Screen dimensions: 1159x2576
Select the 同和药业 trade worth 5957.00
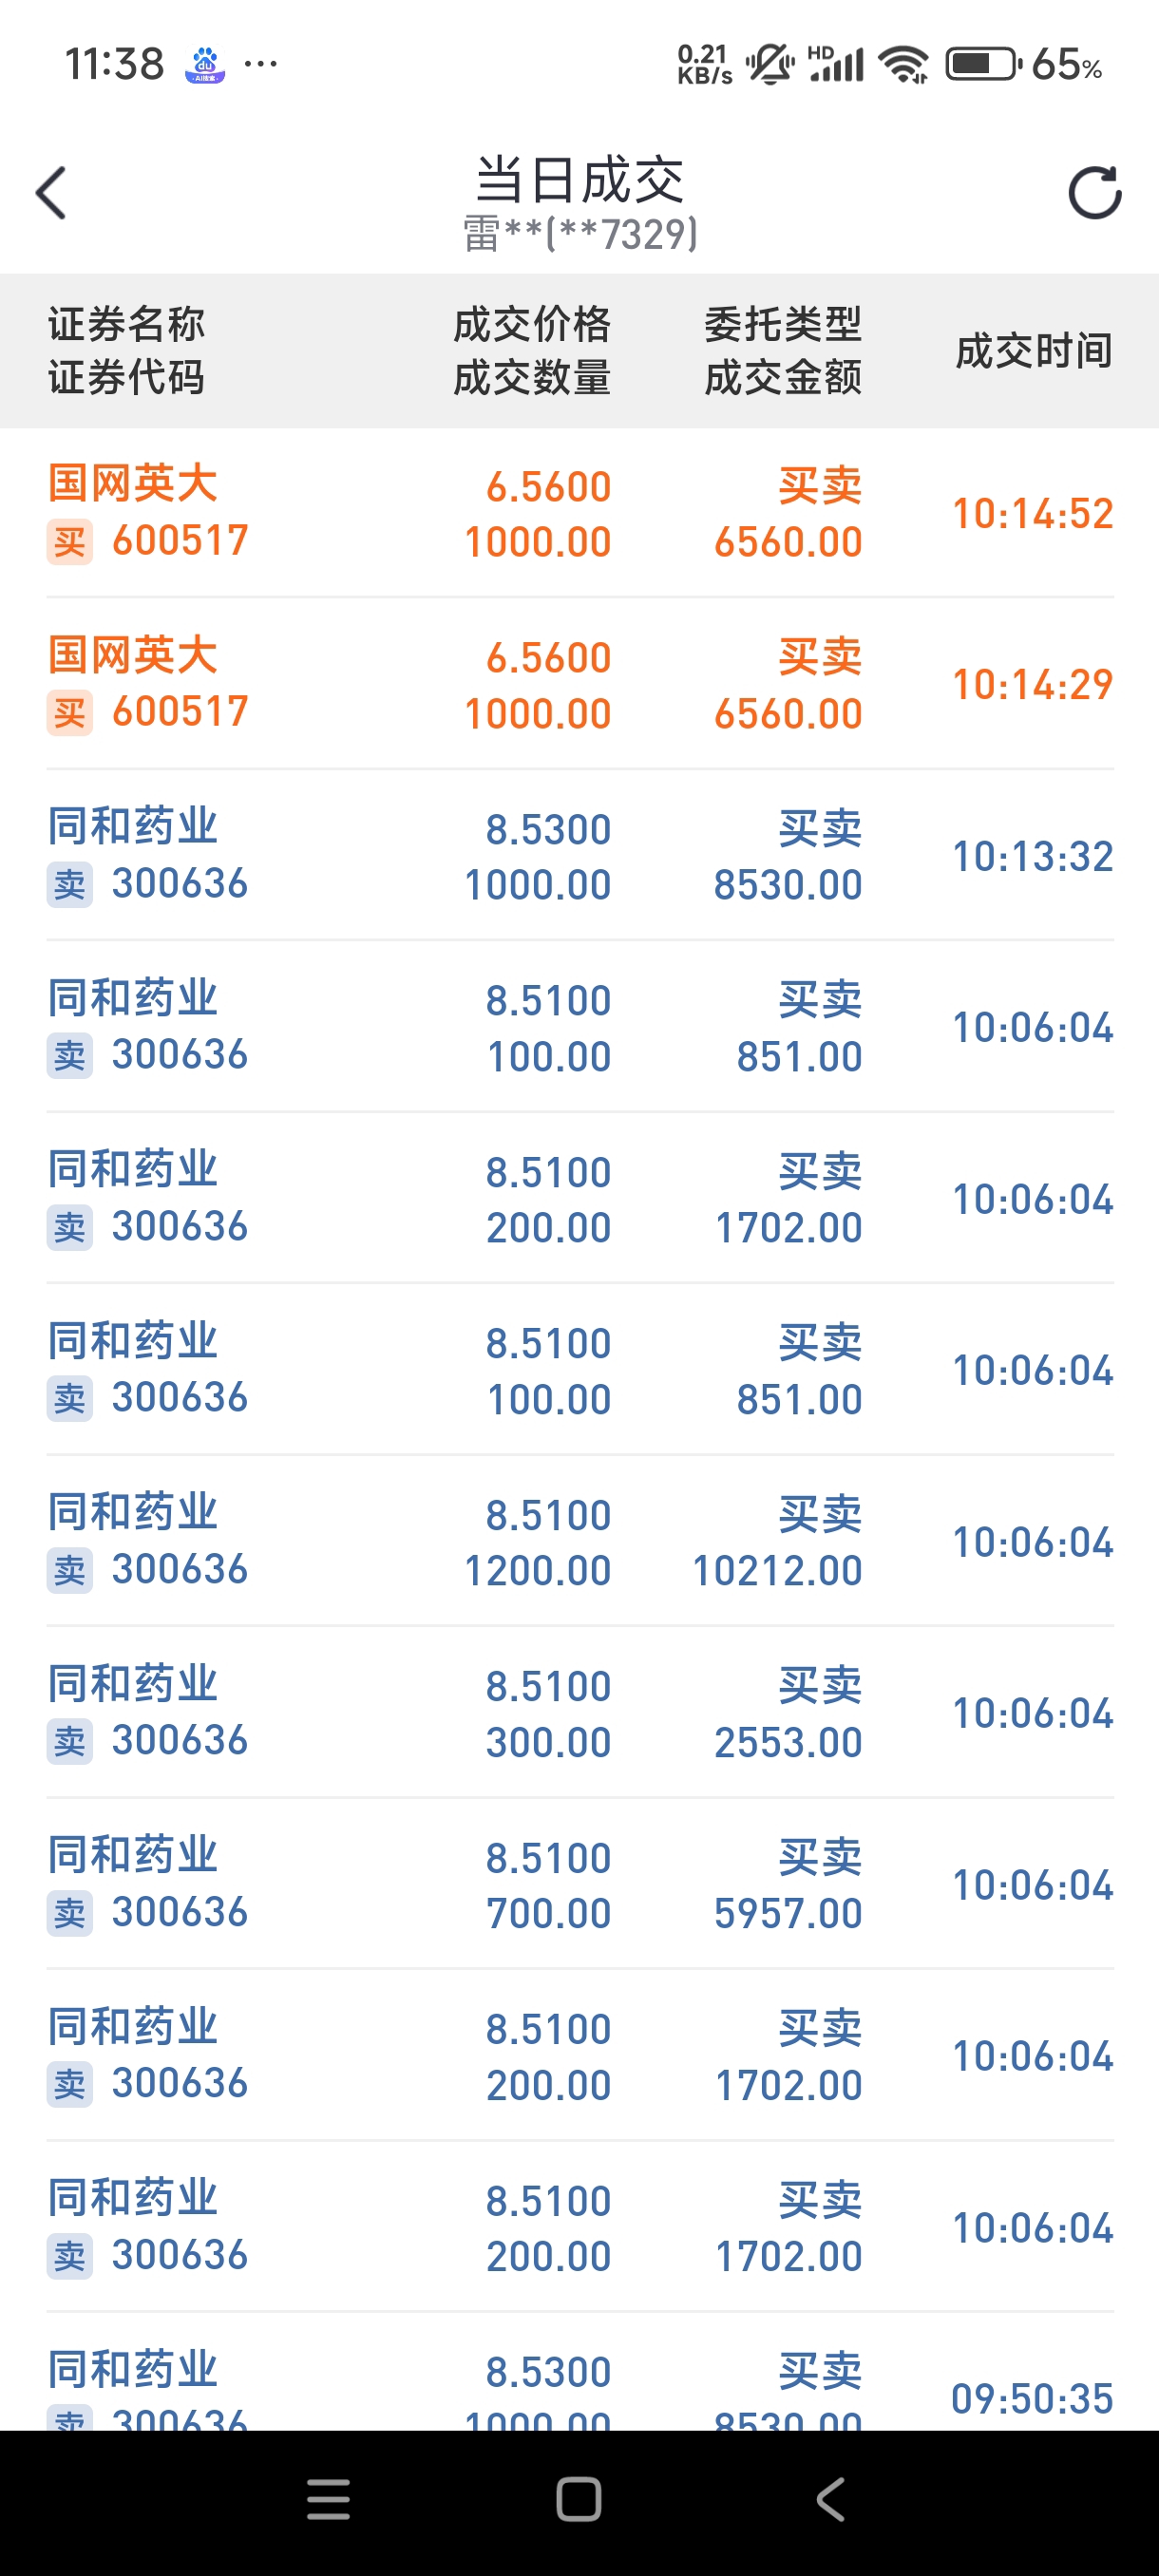click(580, 1884)
